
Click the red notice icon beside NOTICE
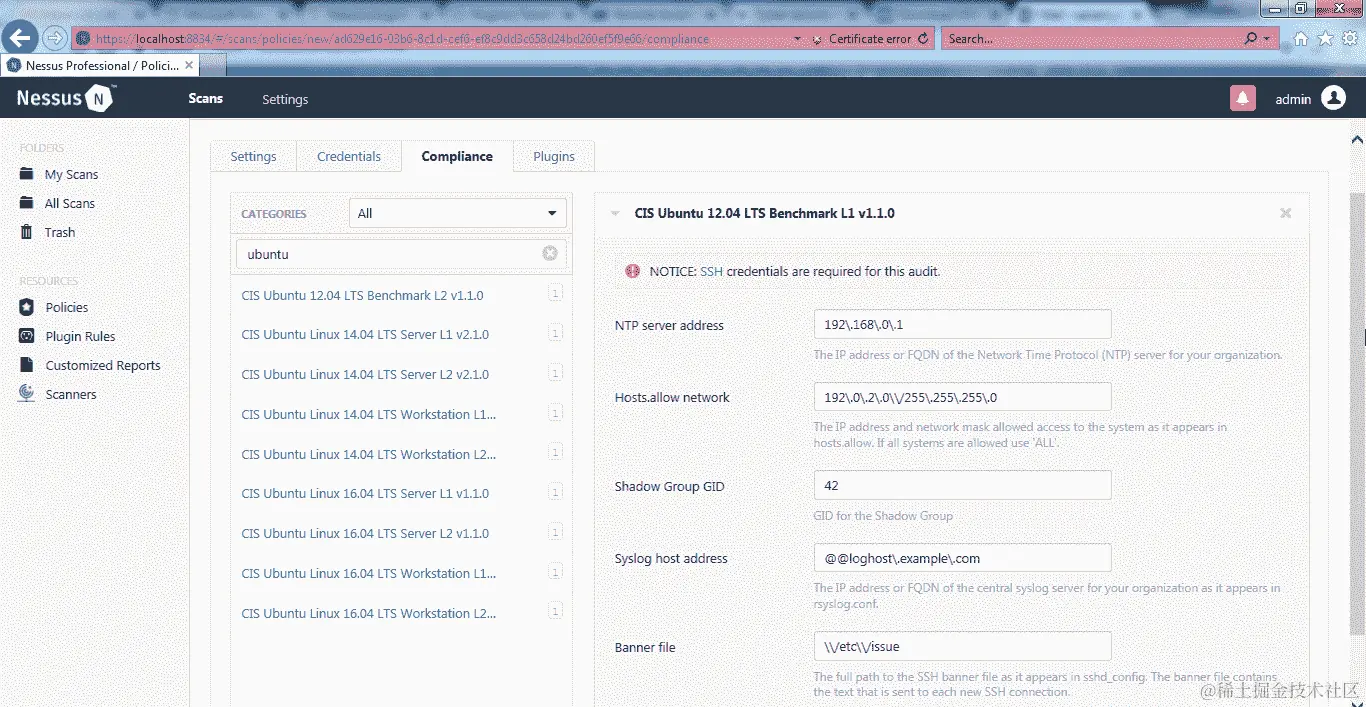tap(632, 271)
